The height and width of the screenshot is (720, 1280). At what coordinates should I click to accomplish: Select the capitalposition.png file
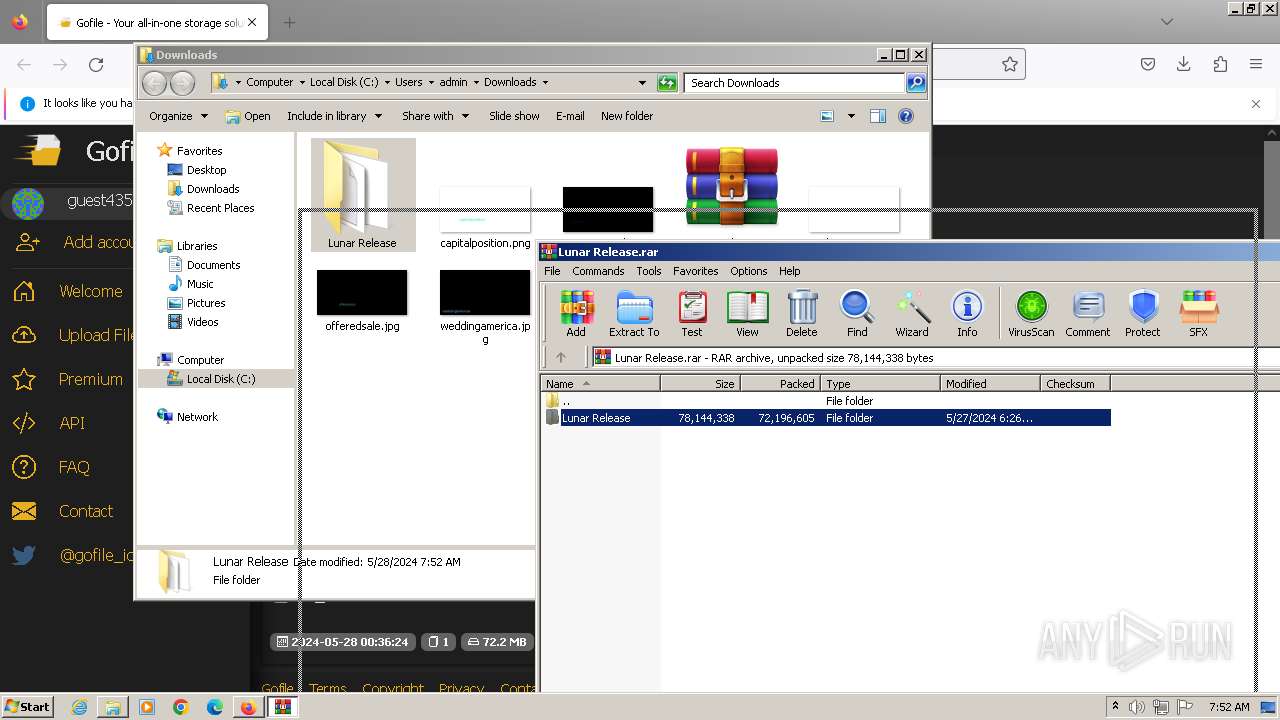tap(485, 217)
